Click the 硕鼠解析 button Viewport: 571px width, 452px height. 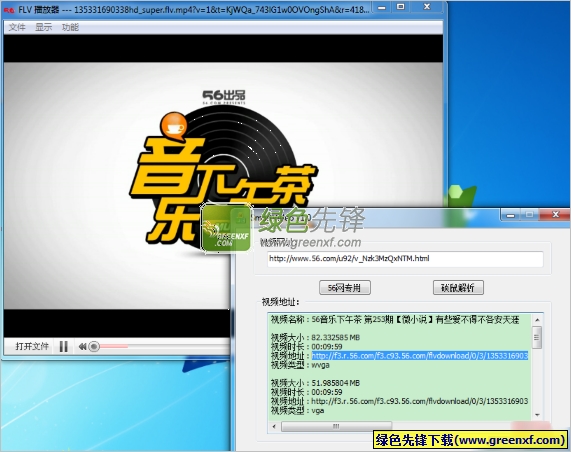point(458,288)
